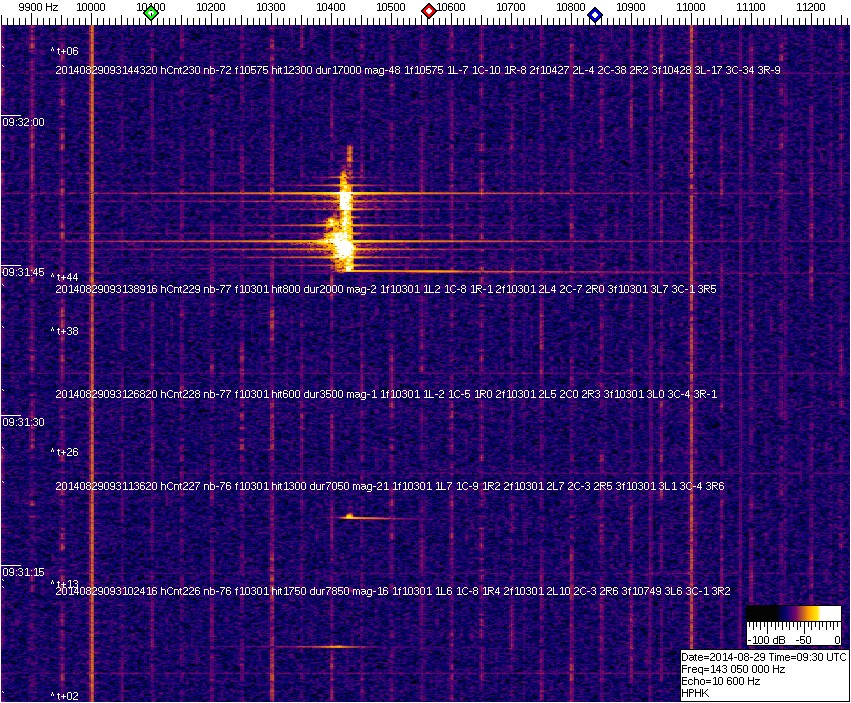The width and height of the screenshot is (851, 703).
Task: Click the t+44 time marker
Action: pyautogui.click(x=66, y=277)
